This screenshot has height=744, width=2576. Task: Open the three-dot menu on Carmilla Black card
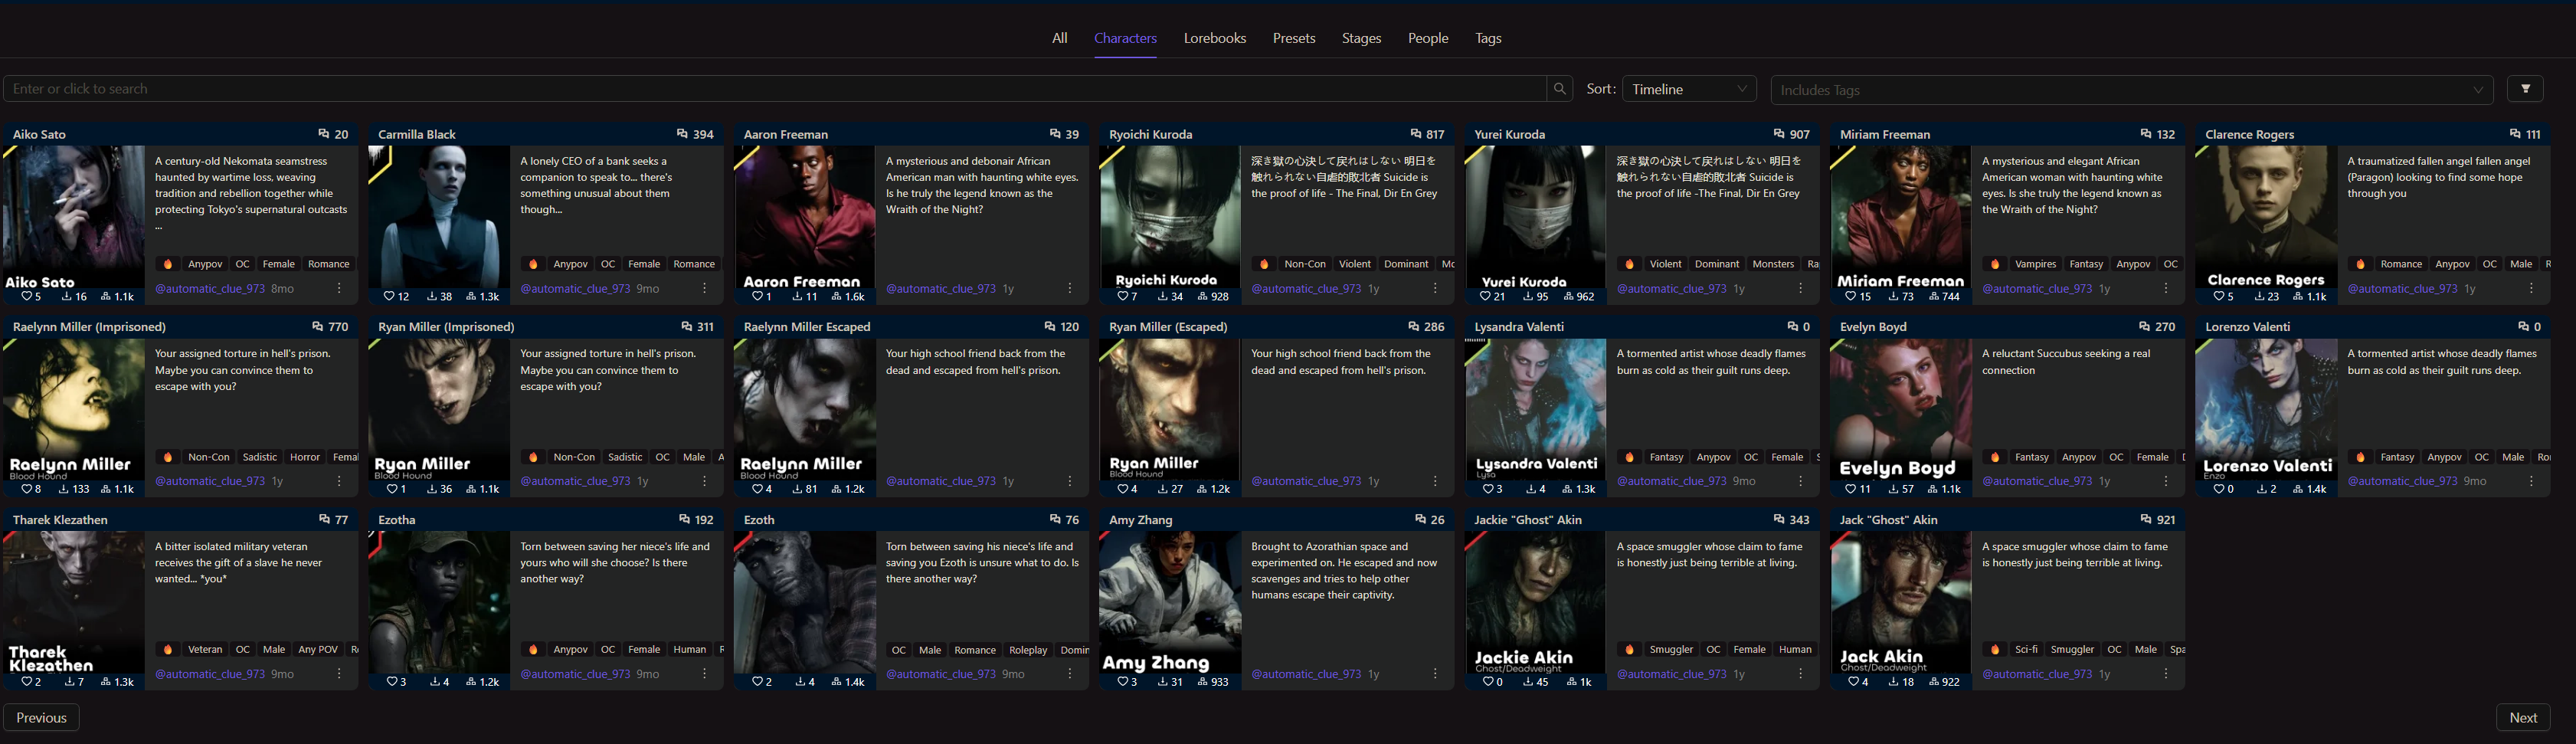coord(704,288)
